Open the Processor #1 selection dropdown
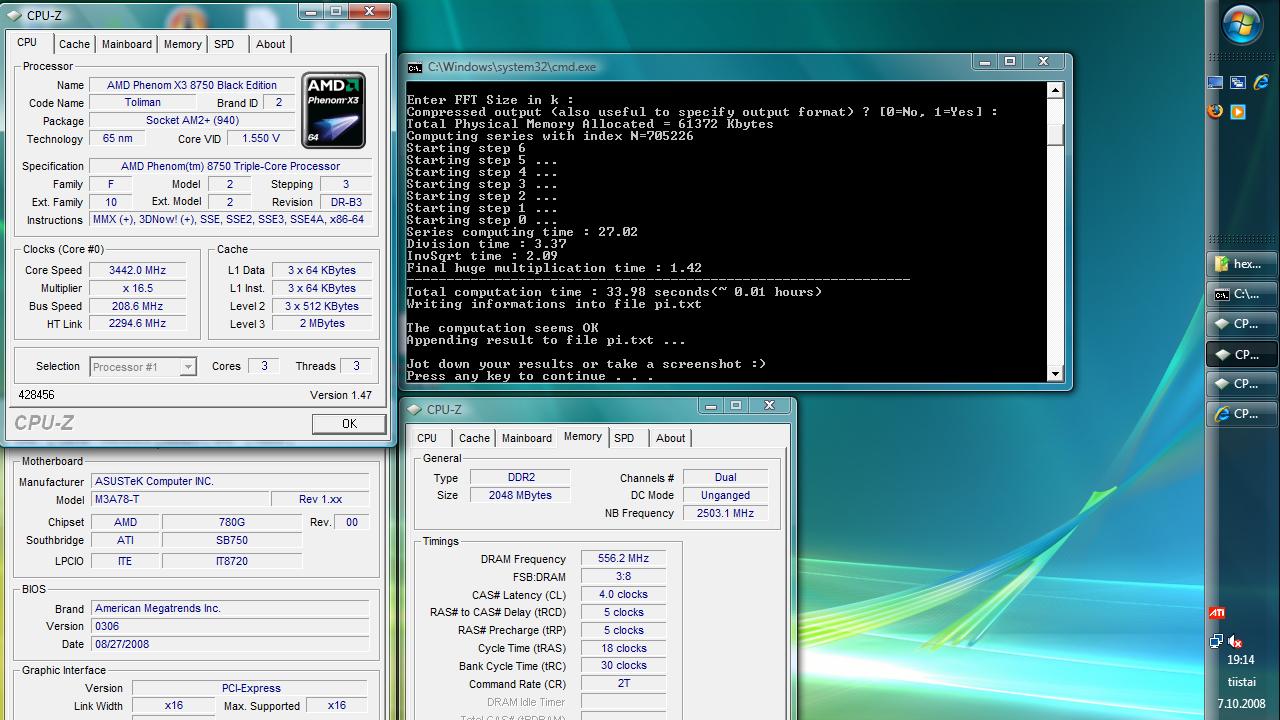 coord(143,367)
